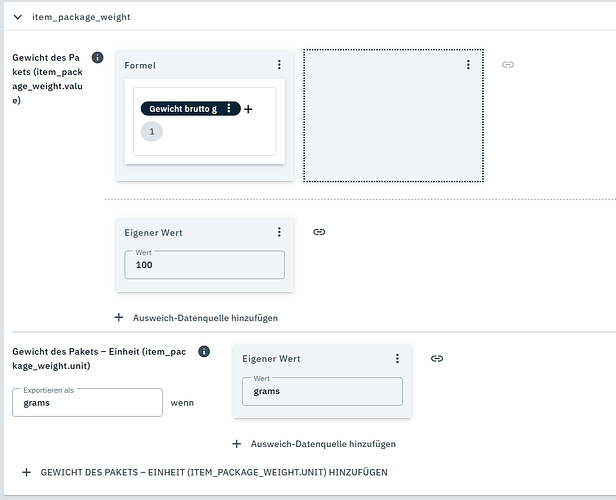
Task: Open the empty dotted card options menu
Action: (x=468, y=65)
